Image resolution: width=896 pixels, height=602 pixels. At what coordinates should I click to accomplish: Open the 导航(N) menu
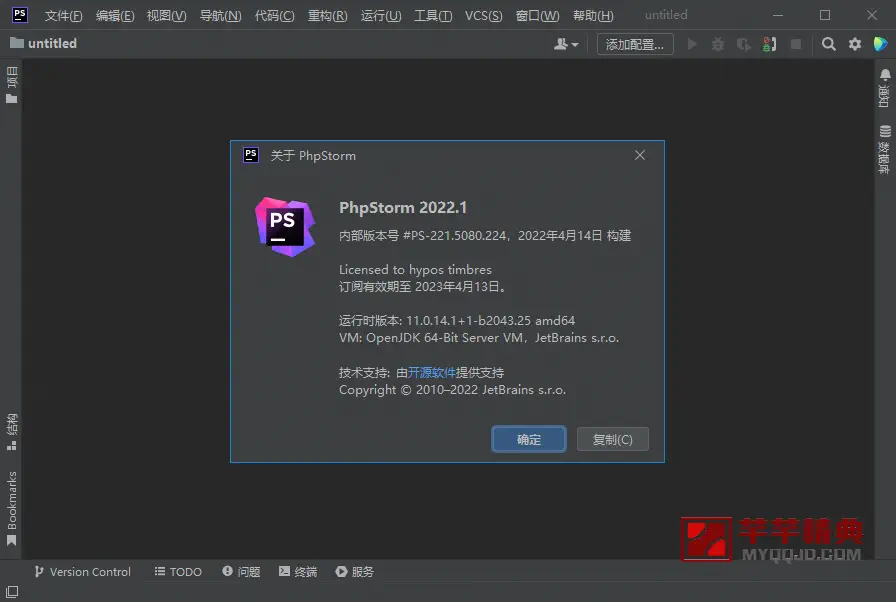tap(220, 15)
